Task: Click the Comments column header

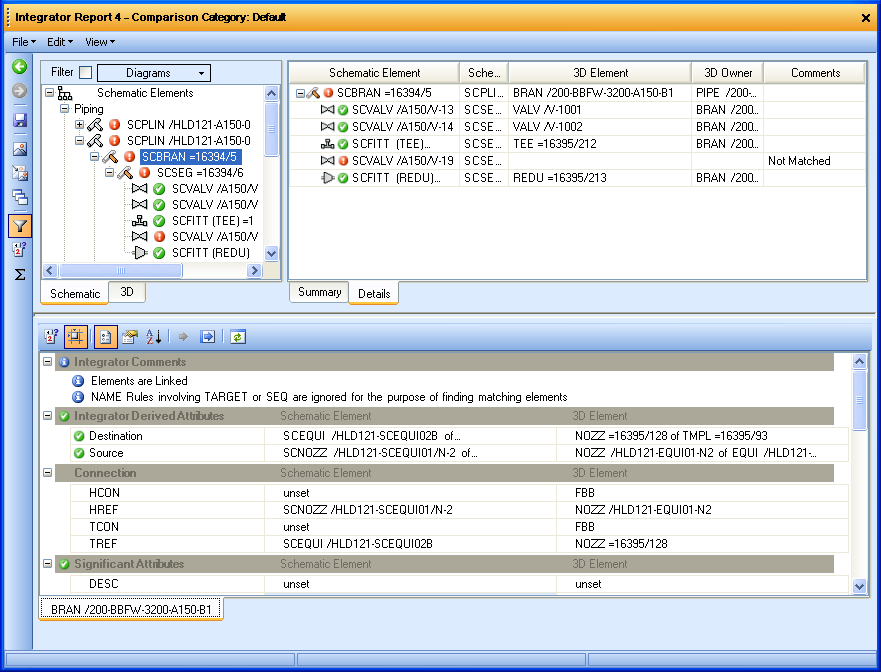Action: (x=815, y=73)
